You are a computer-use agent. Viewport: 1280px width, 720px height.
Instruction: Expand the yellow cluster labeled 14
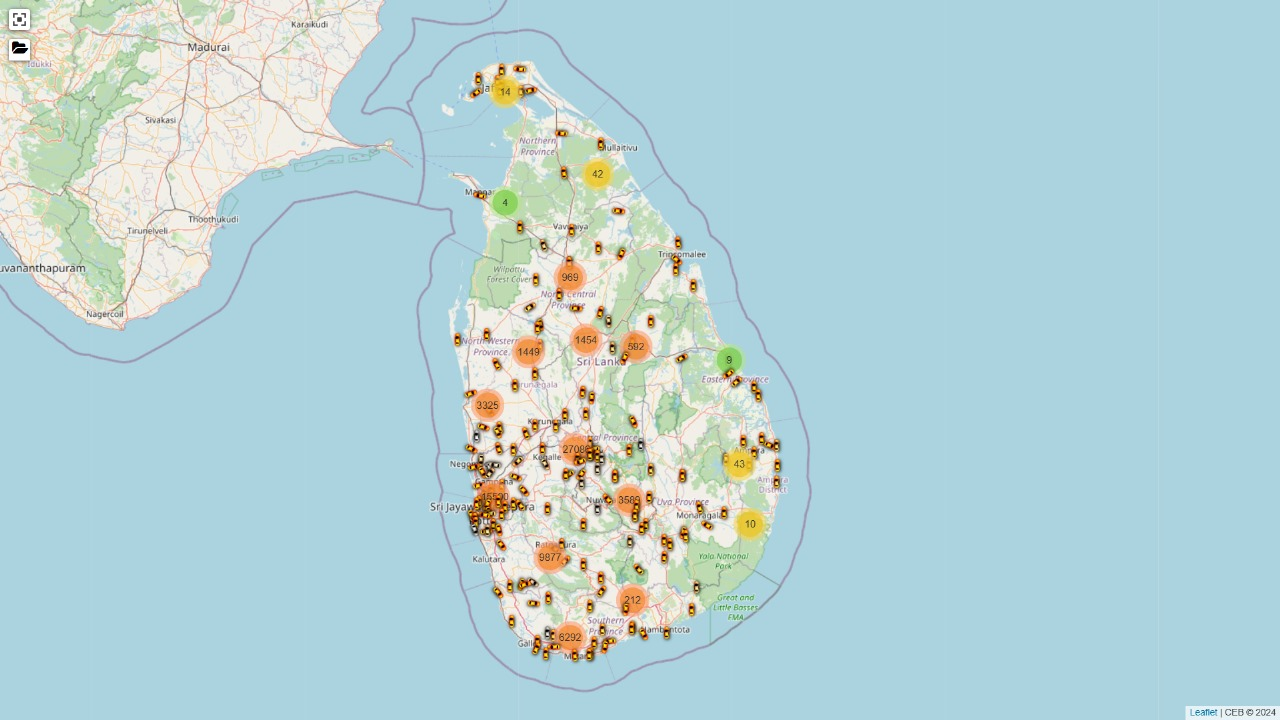point(505,92)
